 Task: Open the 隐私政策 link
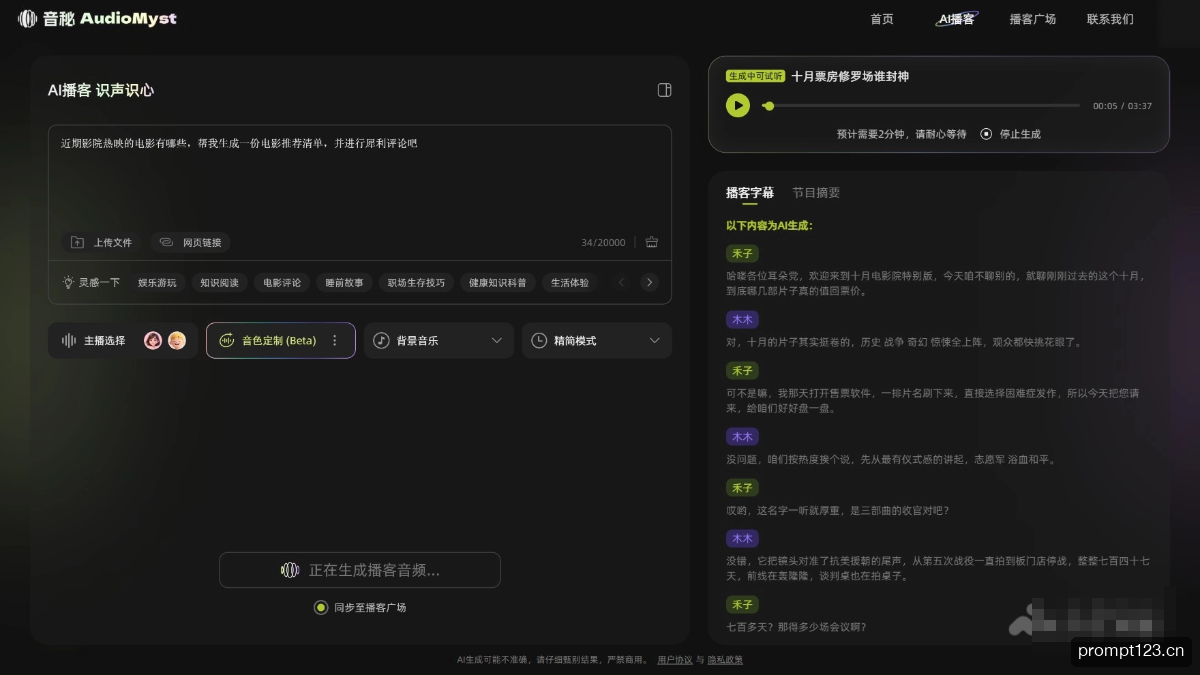(x=725, y=660)
